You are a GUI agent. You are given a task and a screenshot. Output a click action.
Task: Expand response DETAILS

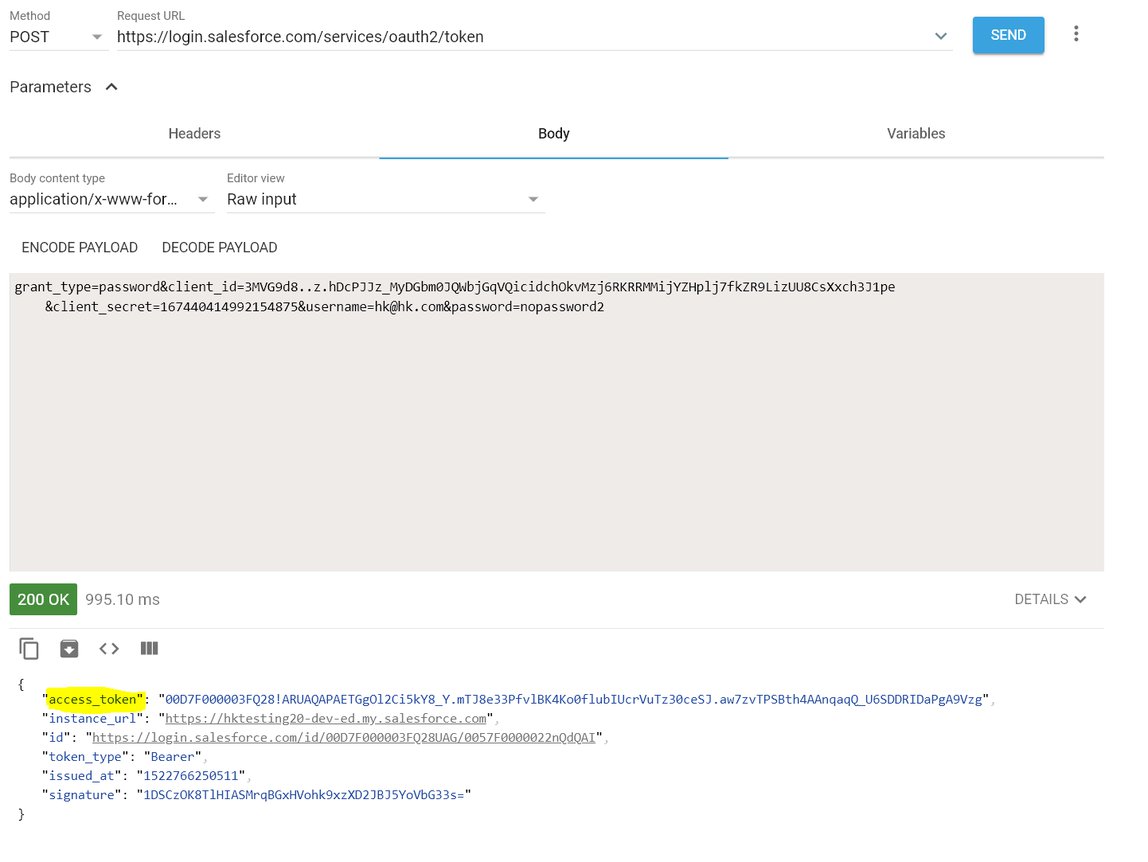(x=1050, y=599)
